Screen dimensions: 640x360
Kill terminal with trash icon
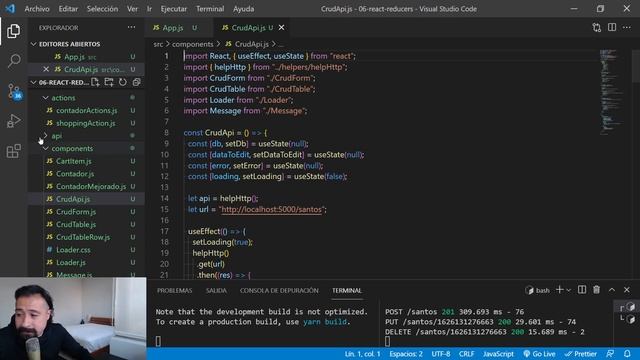coord(597,290)
